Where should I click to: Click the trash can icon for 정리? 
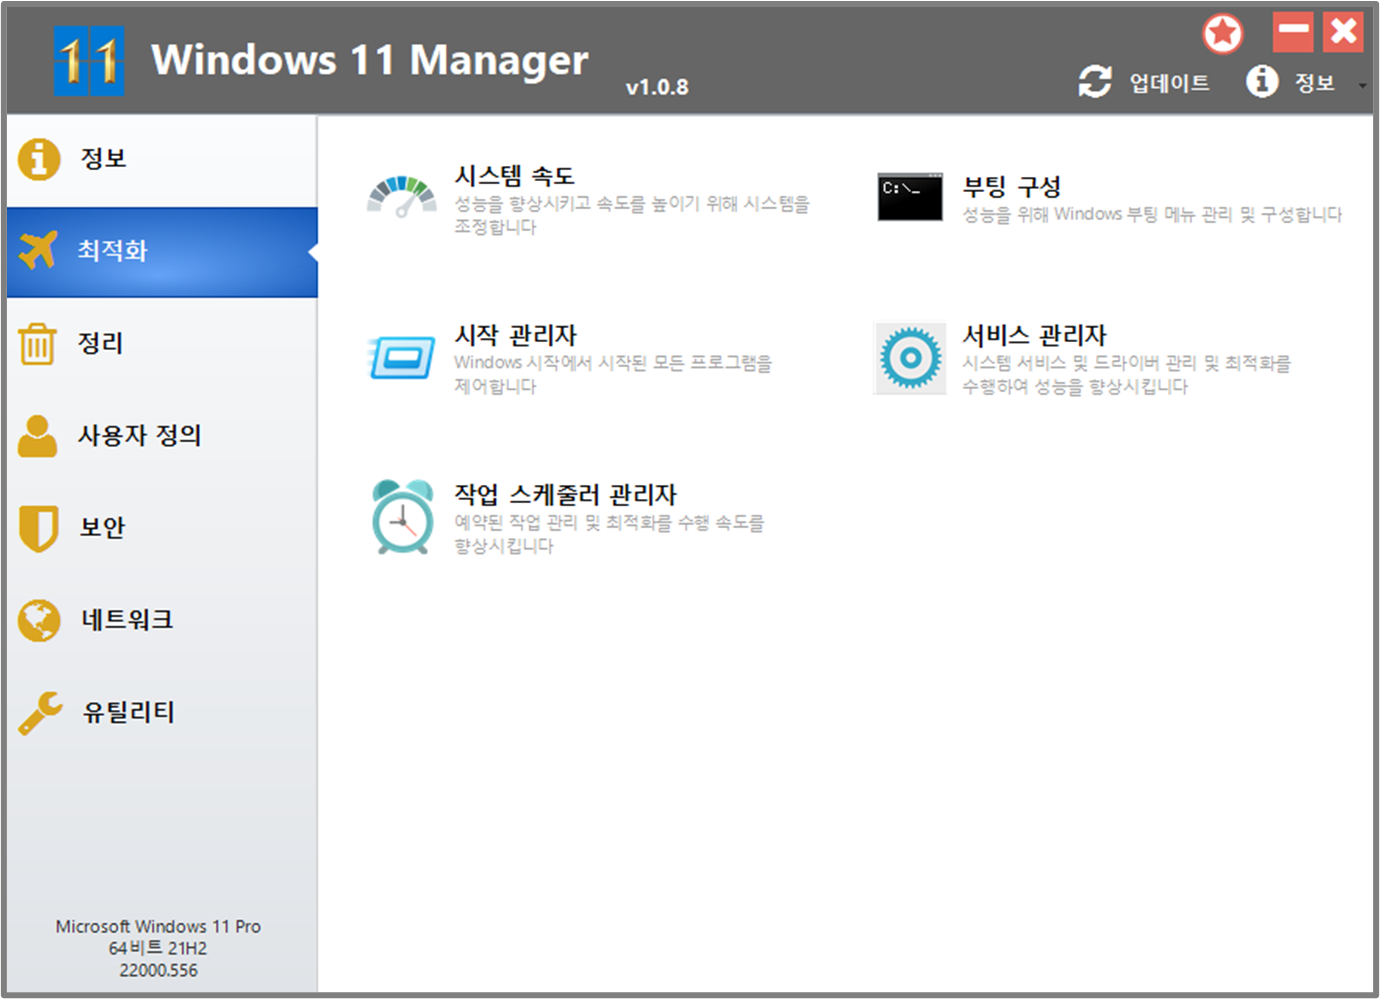click(x=37, y=343)
